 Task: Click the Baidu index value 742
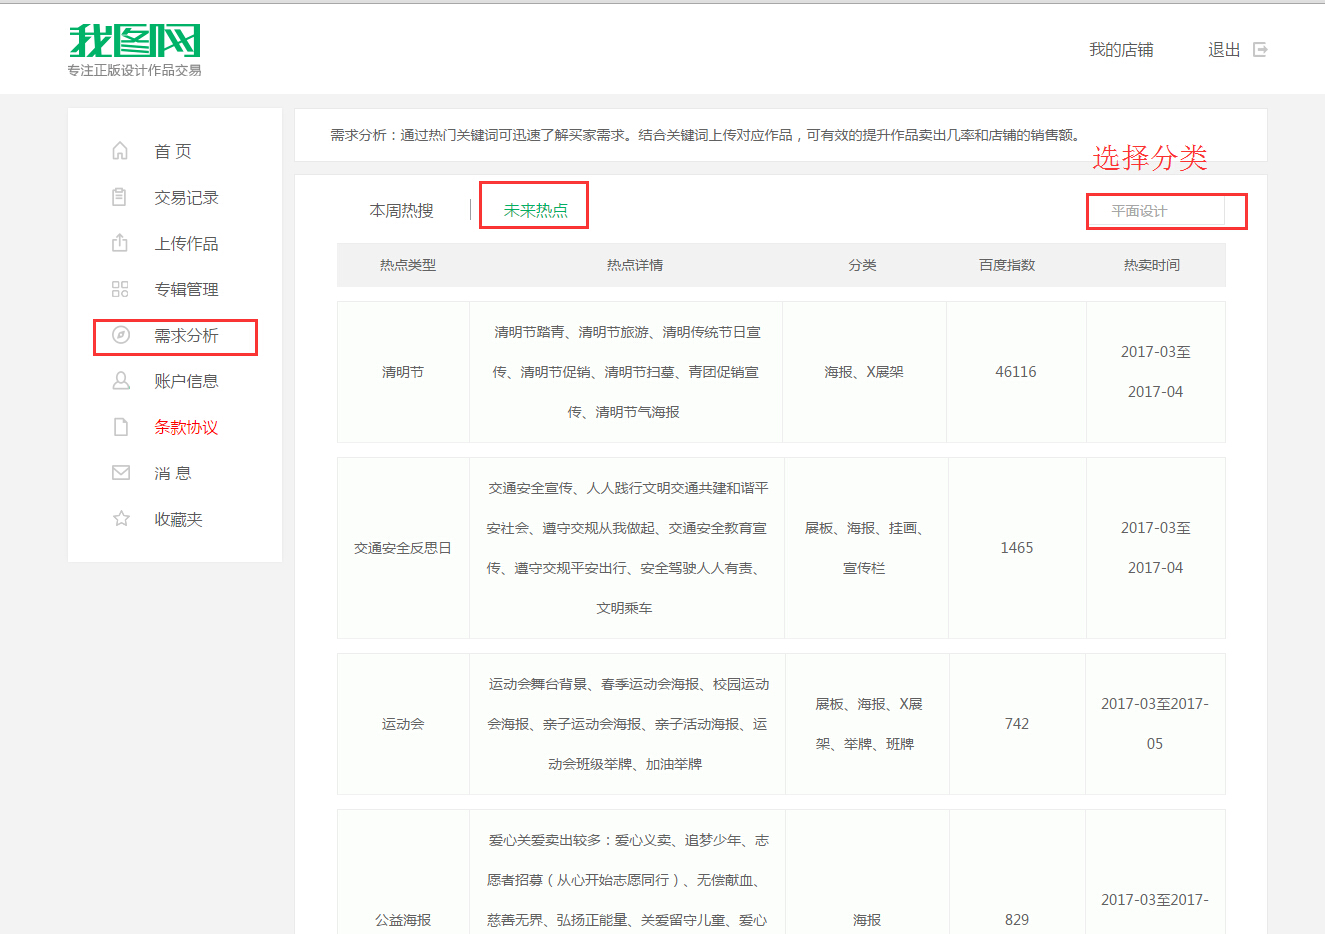(x=1017, y=724)
